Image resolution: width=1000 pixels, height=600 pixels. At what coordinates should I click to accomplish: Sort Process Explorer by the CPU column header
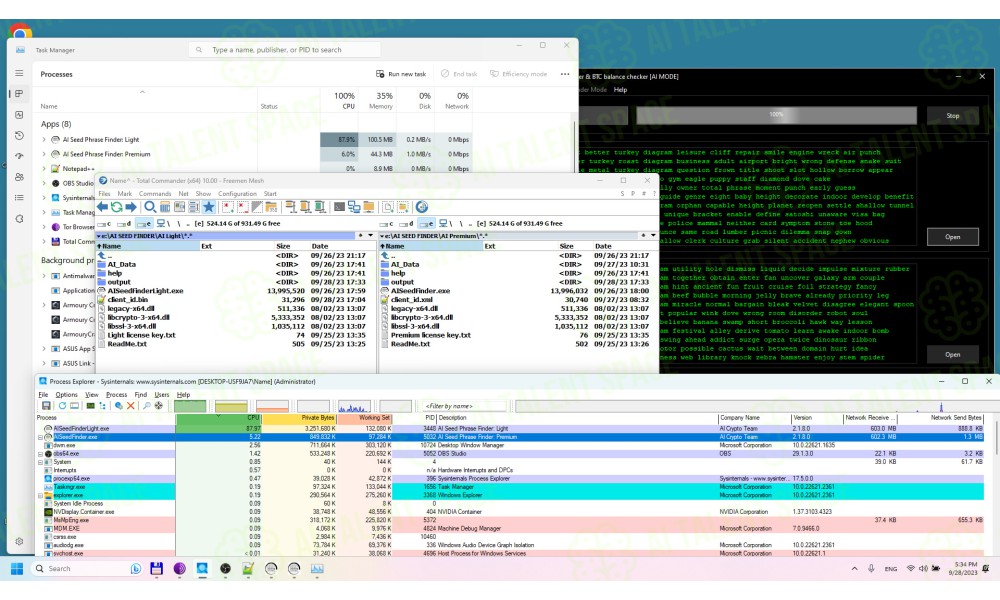(x=218, y=418)
